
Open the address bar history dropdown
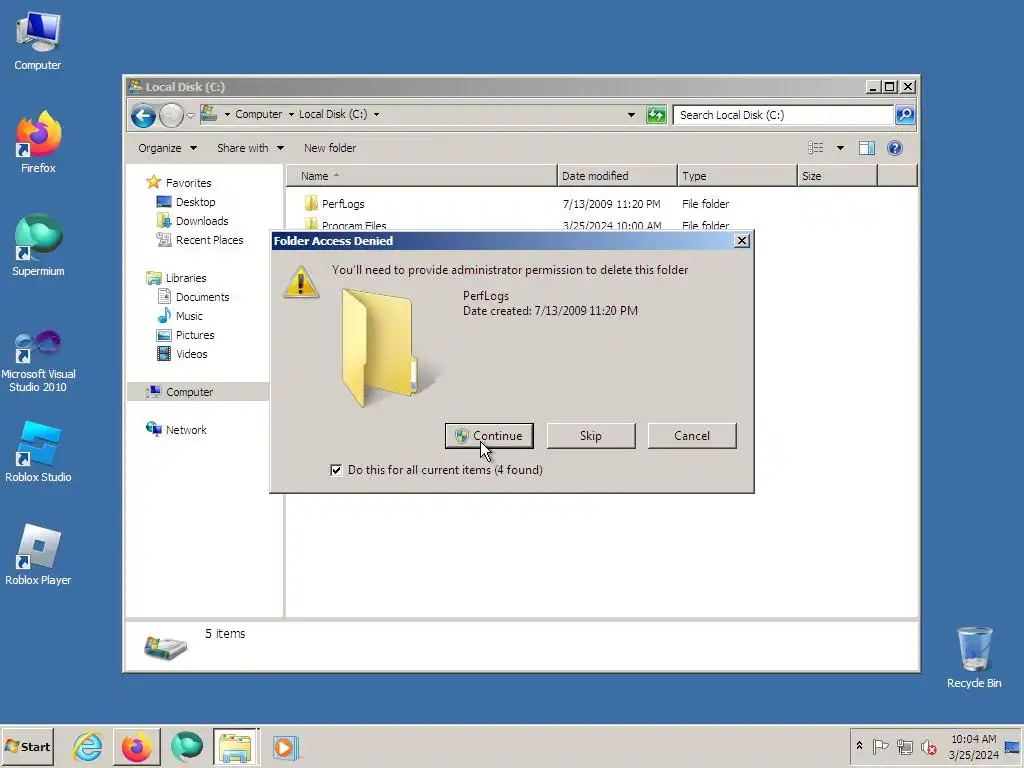[631, 115]
